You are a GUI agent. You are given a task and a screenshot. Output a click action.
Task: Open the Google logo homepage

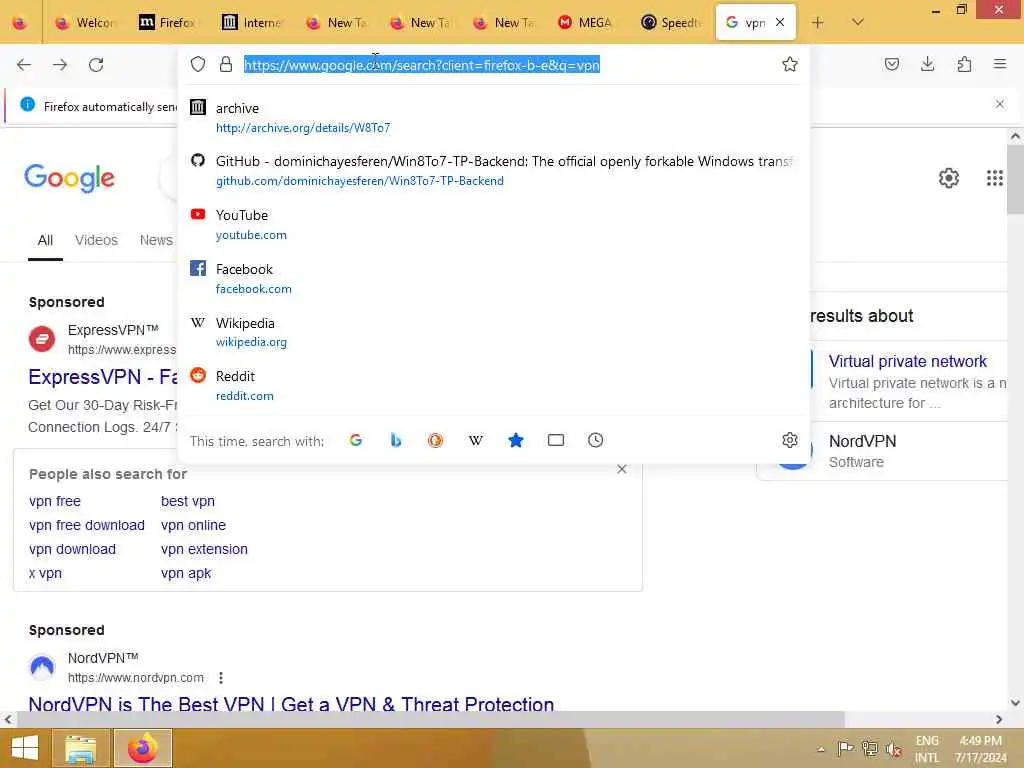click(x=69, y=178)
